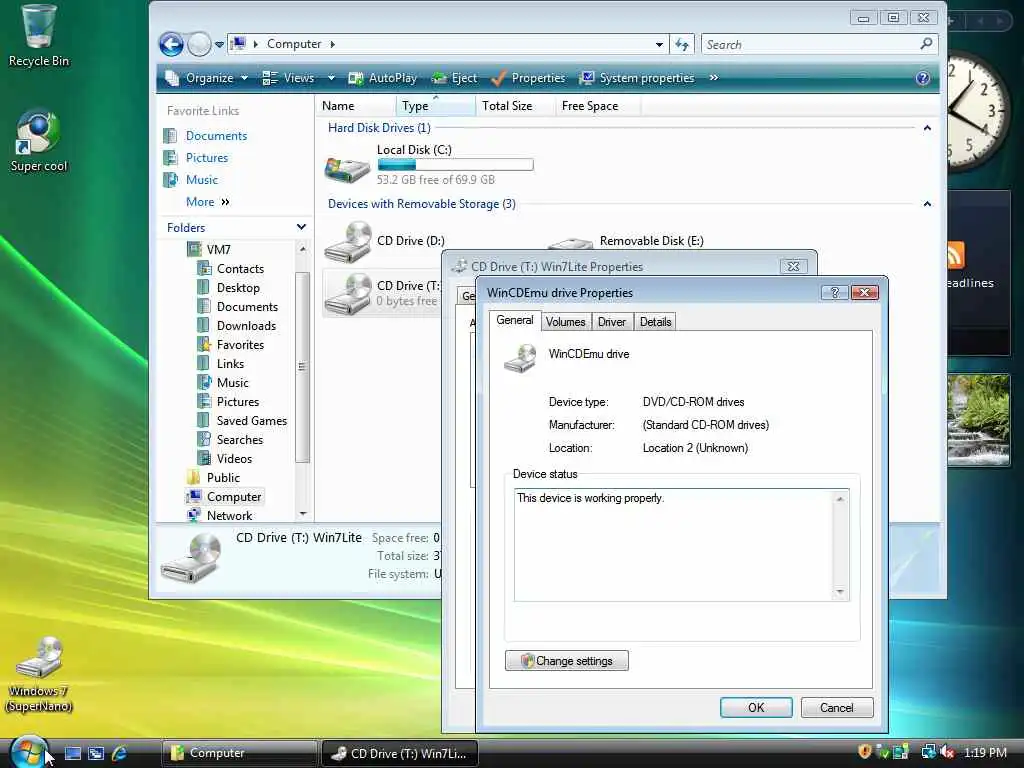Click AutoPlay in the toolbar
1024x768 pixels.
[383, 78]
